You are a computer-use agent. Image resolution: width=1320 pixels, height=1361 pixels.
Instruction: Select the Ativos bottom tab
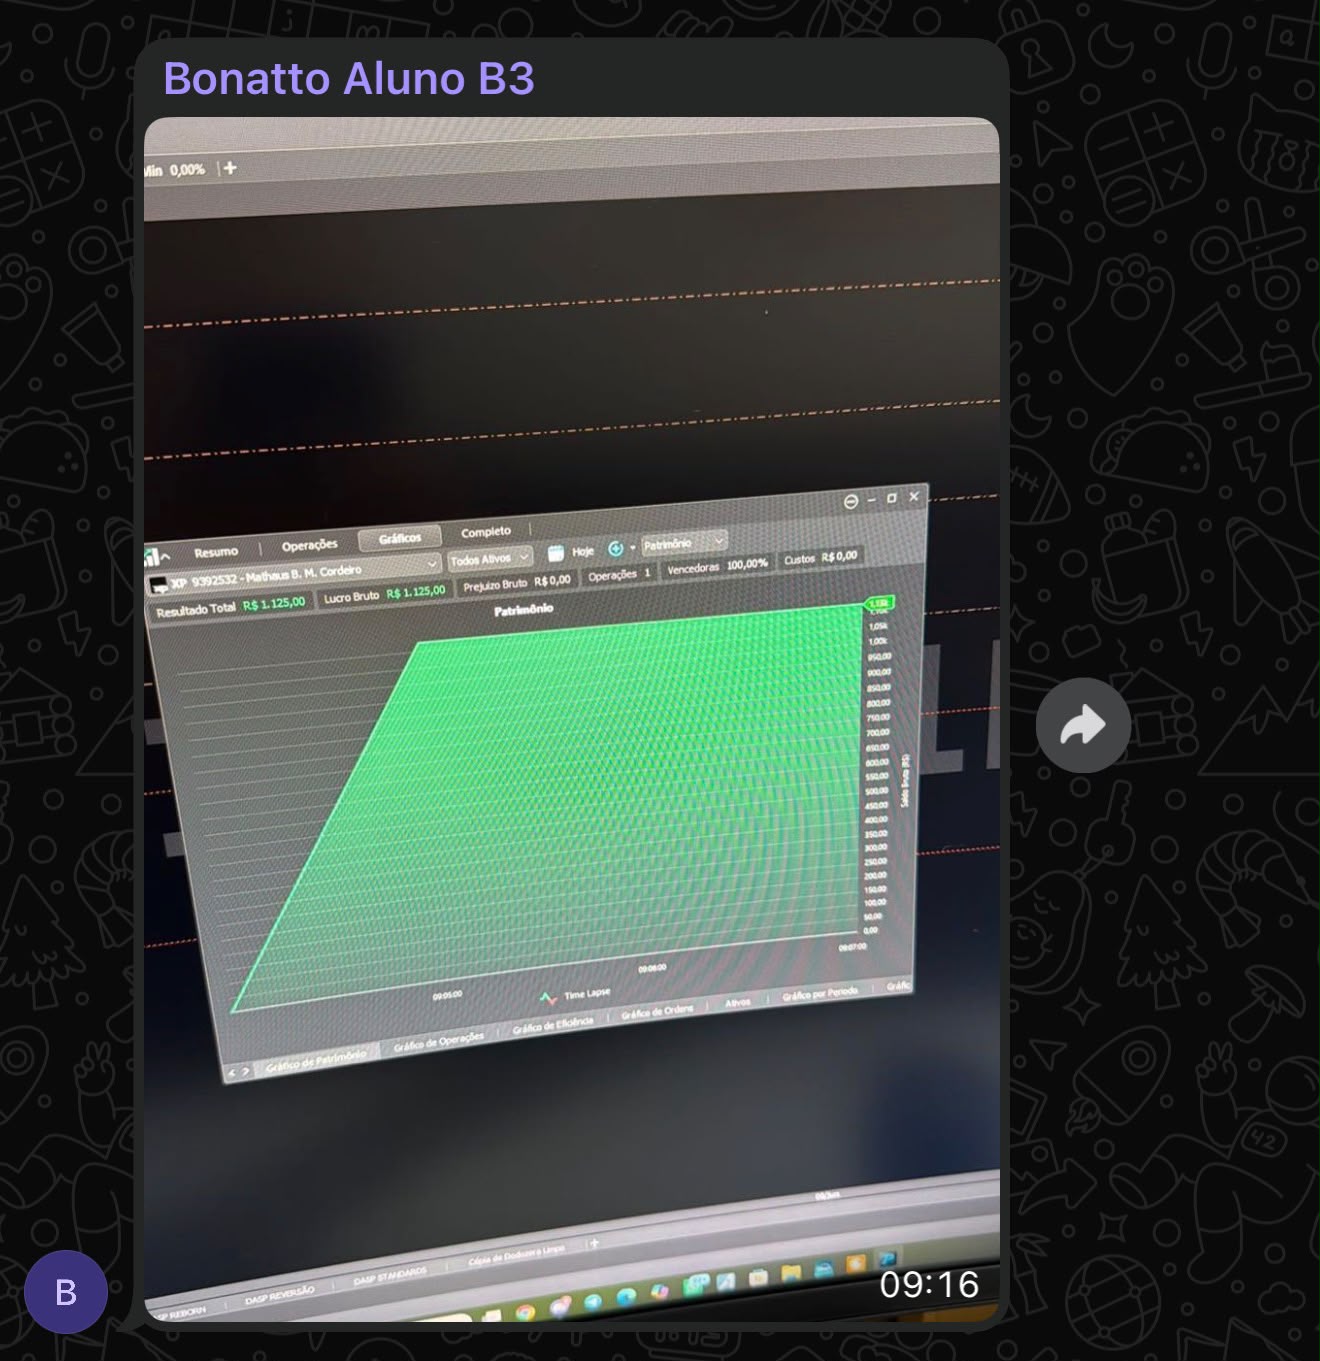pyautogui.click(x=737, y=1003)
